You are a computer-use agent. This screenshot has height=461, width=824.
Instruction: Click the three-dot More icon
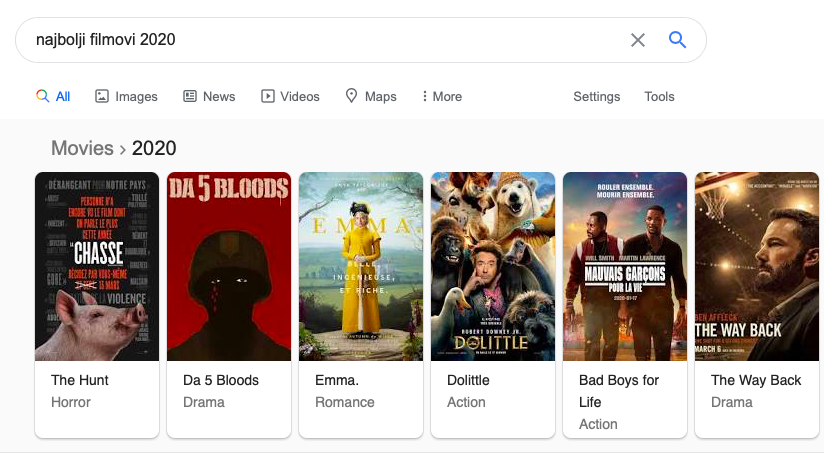pos(424,96)
